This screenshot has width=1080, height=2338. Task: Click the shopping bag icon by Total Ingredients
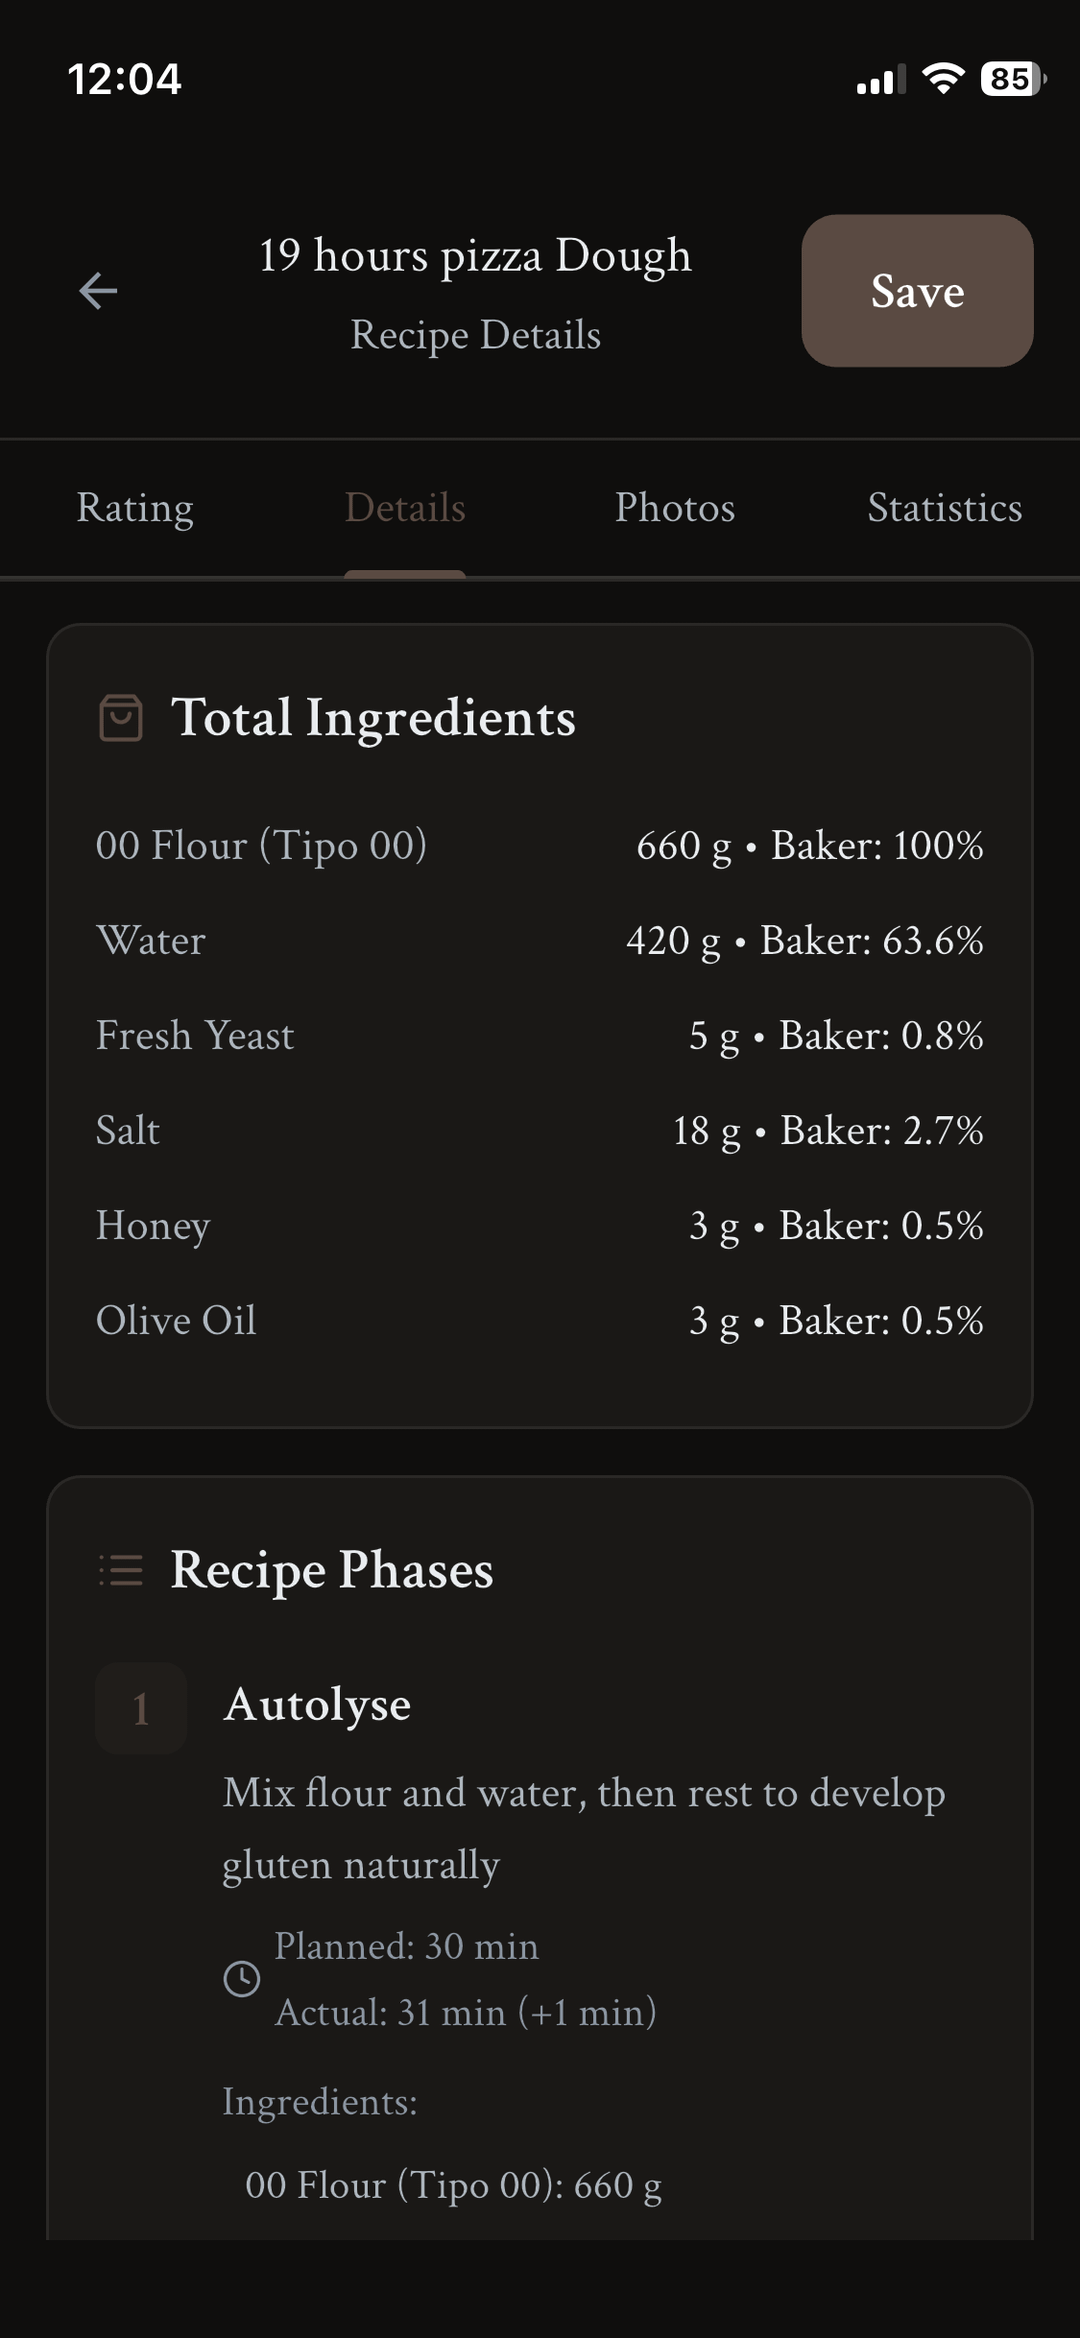coord(121,718)
